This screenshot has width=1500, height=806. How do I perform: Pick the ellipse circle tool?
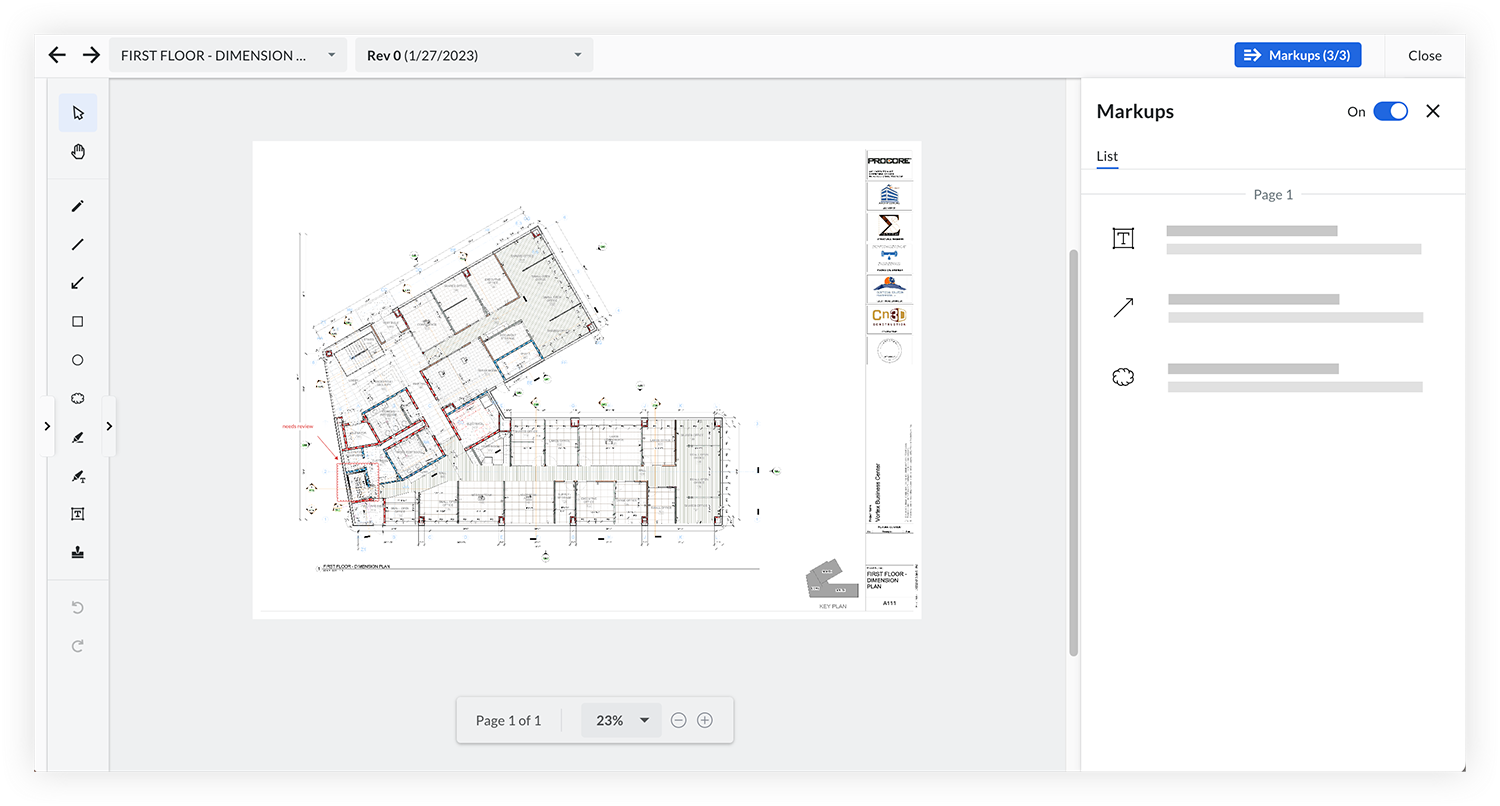tap(78, 360)
